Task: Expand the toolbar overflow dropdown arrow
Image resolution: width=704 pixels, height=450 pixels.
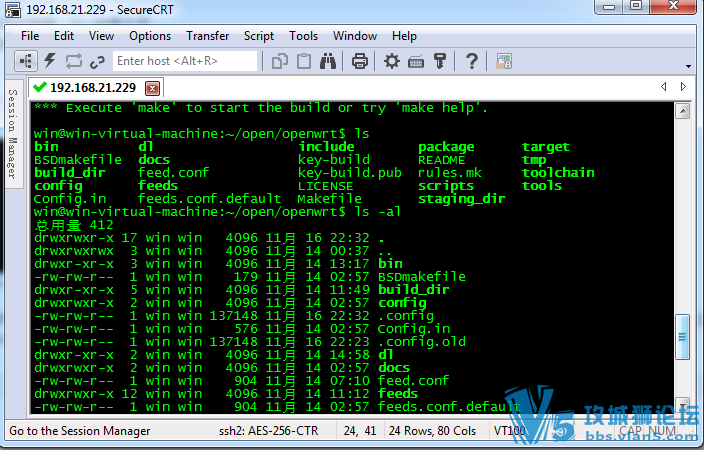Action: (688, 66)
